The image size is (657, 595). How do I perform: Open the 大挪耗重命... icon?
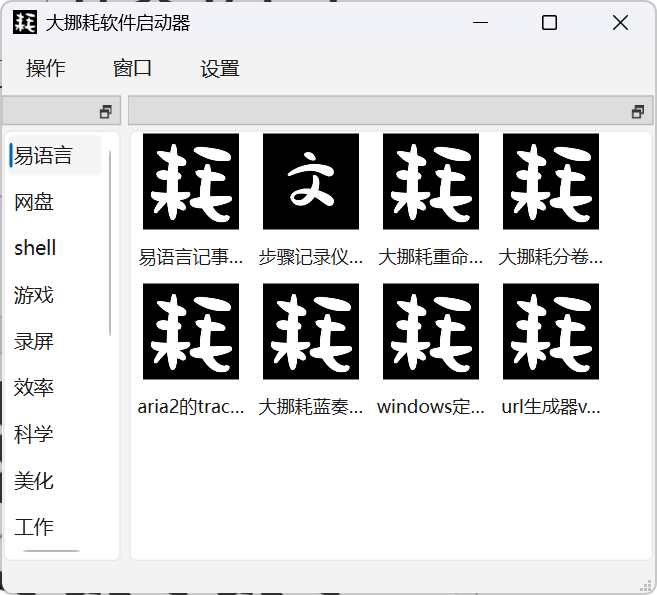point(431,181)
